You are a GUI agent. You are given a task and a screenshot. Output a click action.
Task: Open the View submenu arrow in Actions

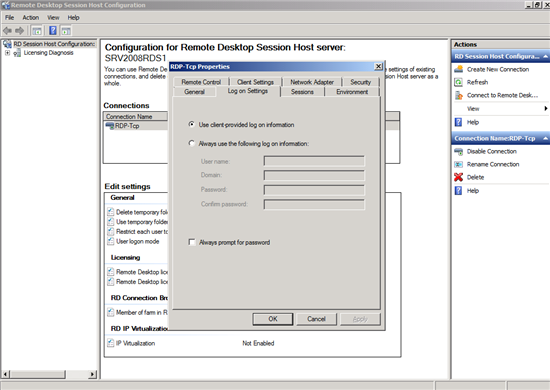tap(545, 108)
